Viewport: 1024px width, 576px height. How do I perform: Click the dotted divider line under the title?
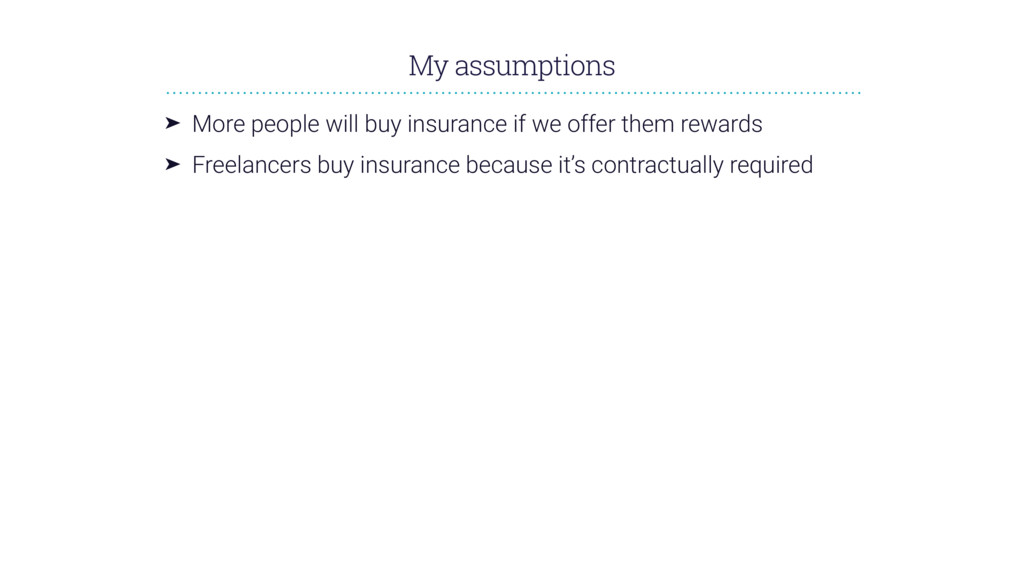(x=511, y=92)
